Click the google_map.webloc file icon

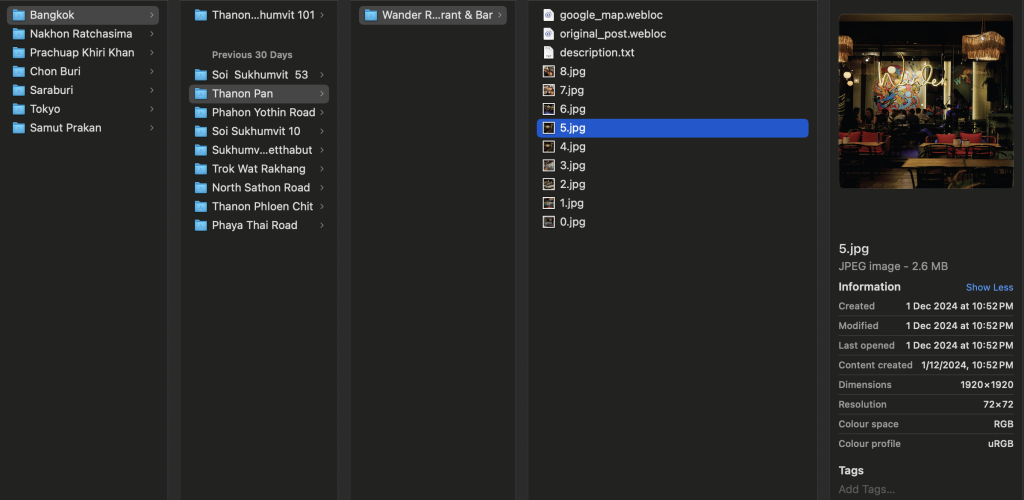click(549, 14)
